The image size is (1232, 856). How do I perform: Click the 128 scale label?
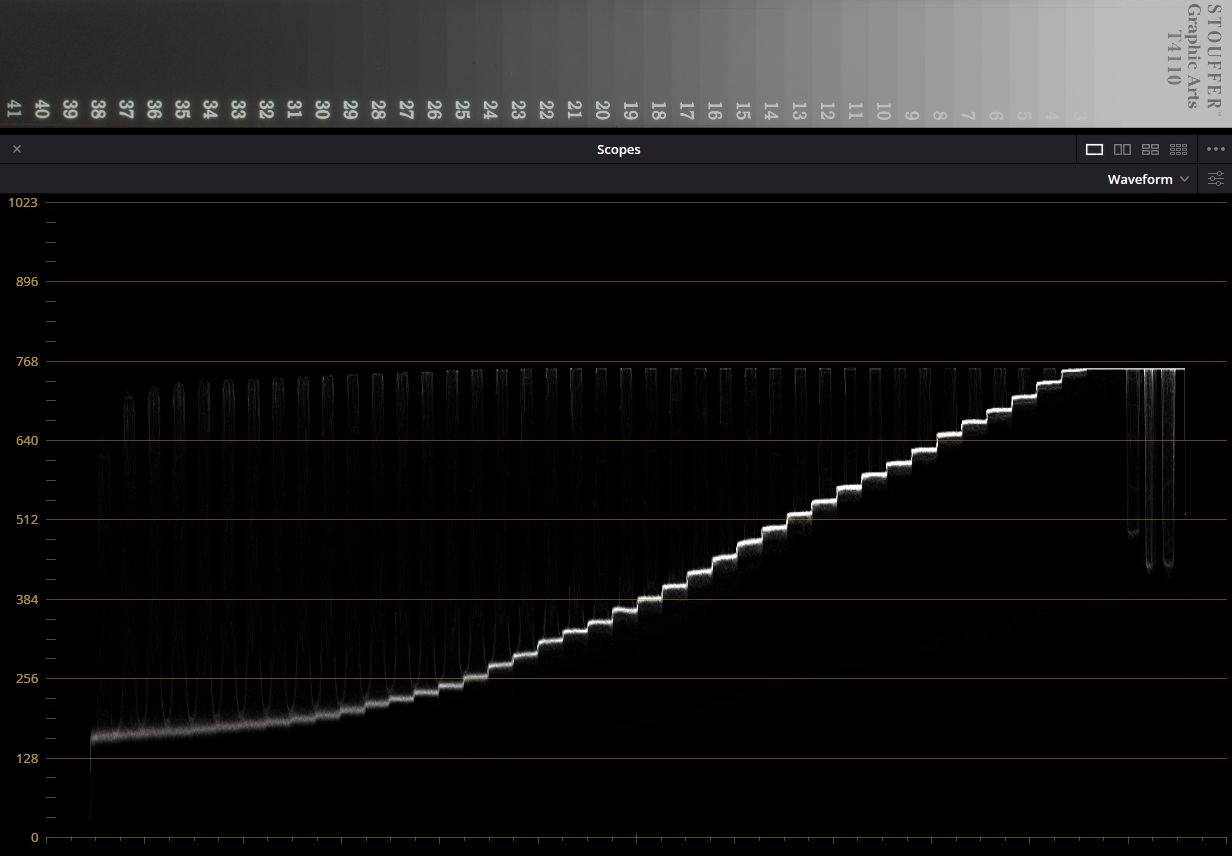tap(25, 758)
